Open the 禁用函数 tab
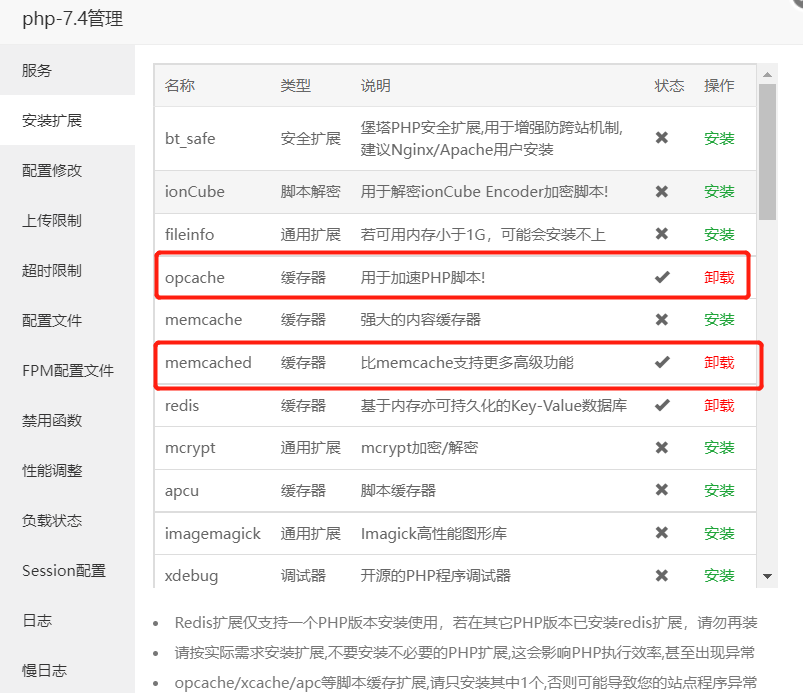This screenshot has height=693, width=803. click(x=67, y=421)
